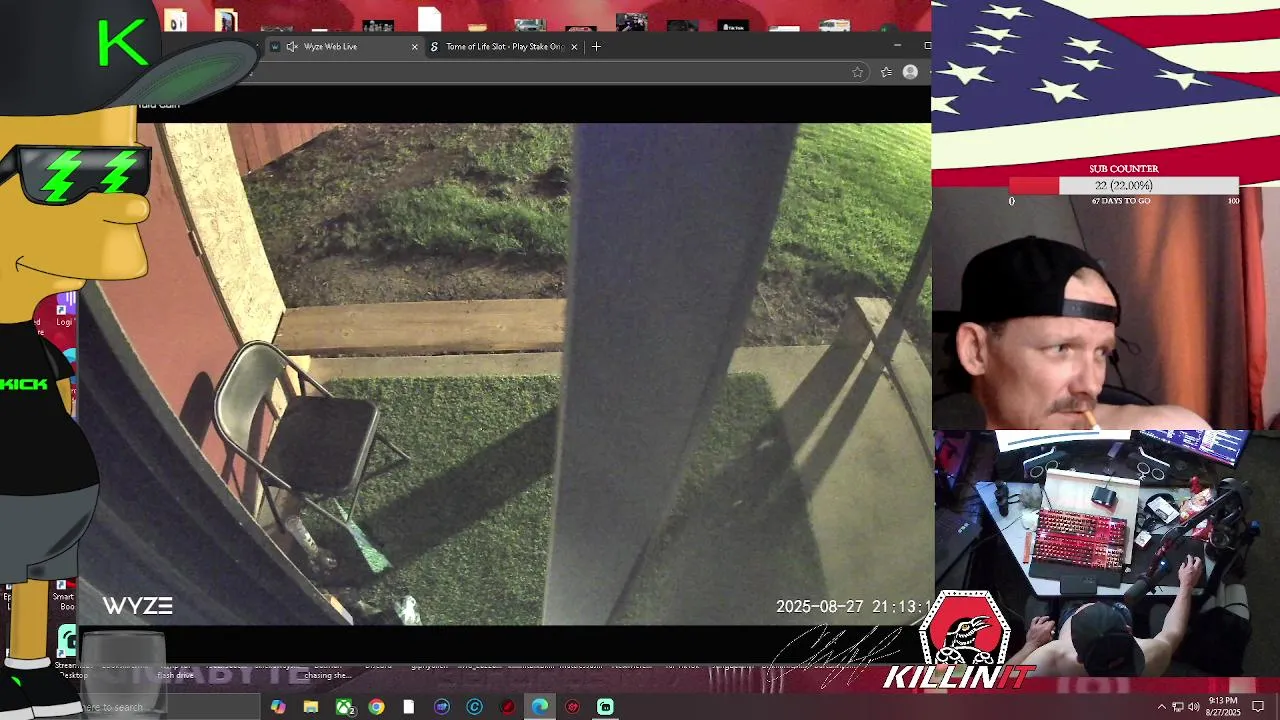Open File Explorer from the taskbar
This screenshot has height=720, width=1280.
pyautogui.click(x=311, y=707)
